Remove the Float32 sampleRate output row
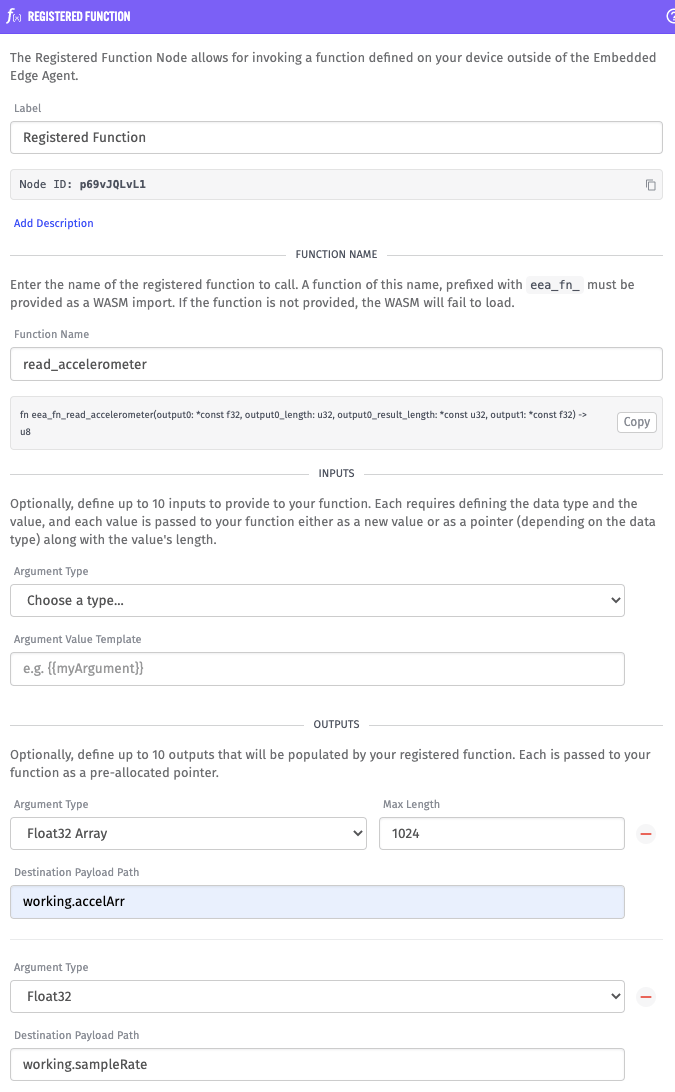The height and width of the screenshot is (1092, 675). [x=646, y=997]
